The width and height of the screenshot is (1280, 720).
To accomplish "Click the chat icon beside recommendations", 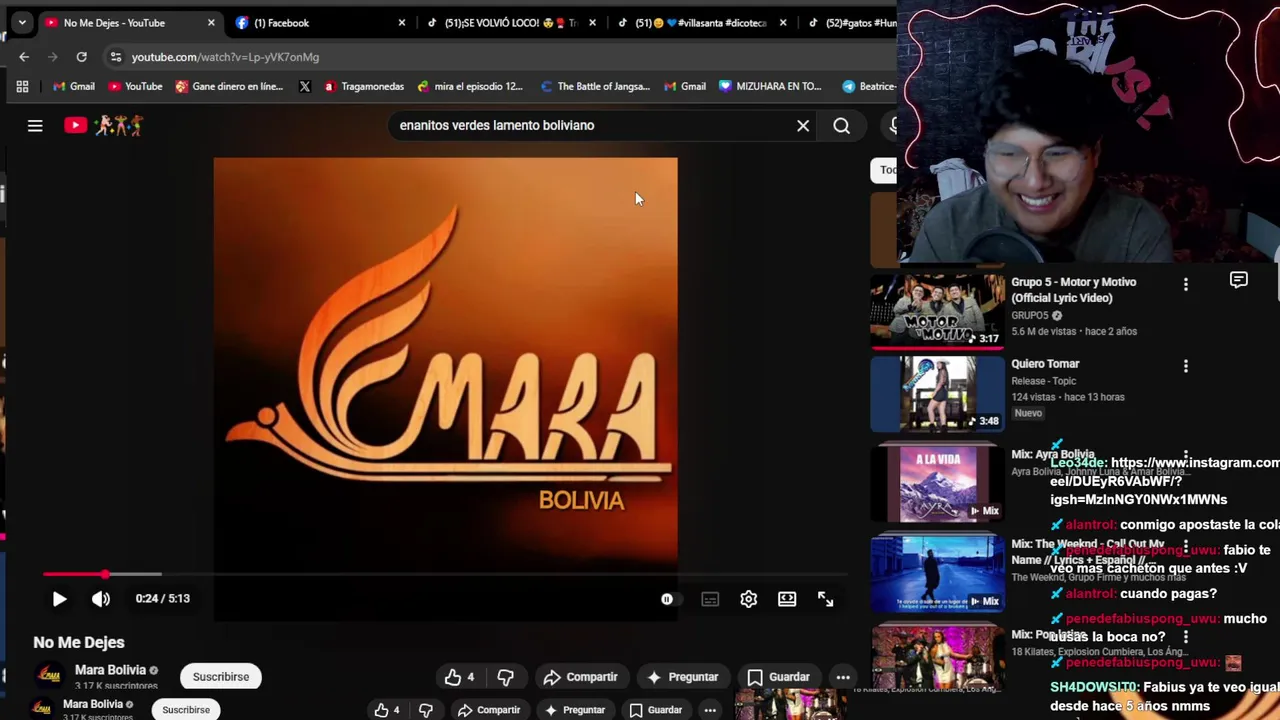I will pyautogui.click(x=1239, y=281).
